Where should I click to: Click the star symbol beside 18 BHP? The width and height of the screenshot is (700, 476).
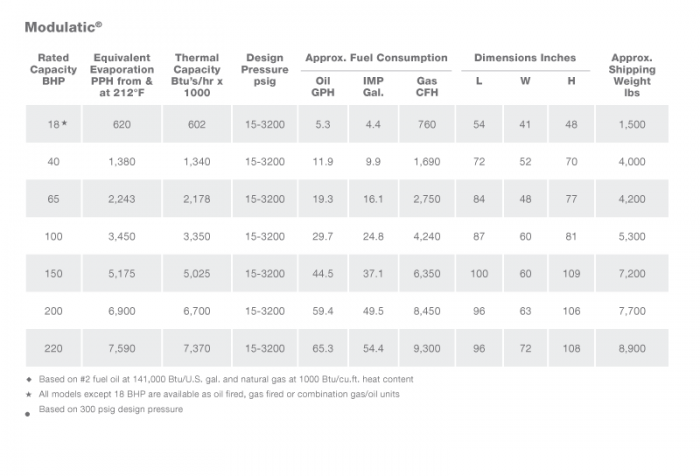(64, 123)
